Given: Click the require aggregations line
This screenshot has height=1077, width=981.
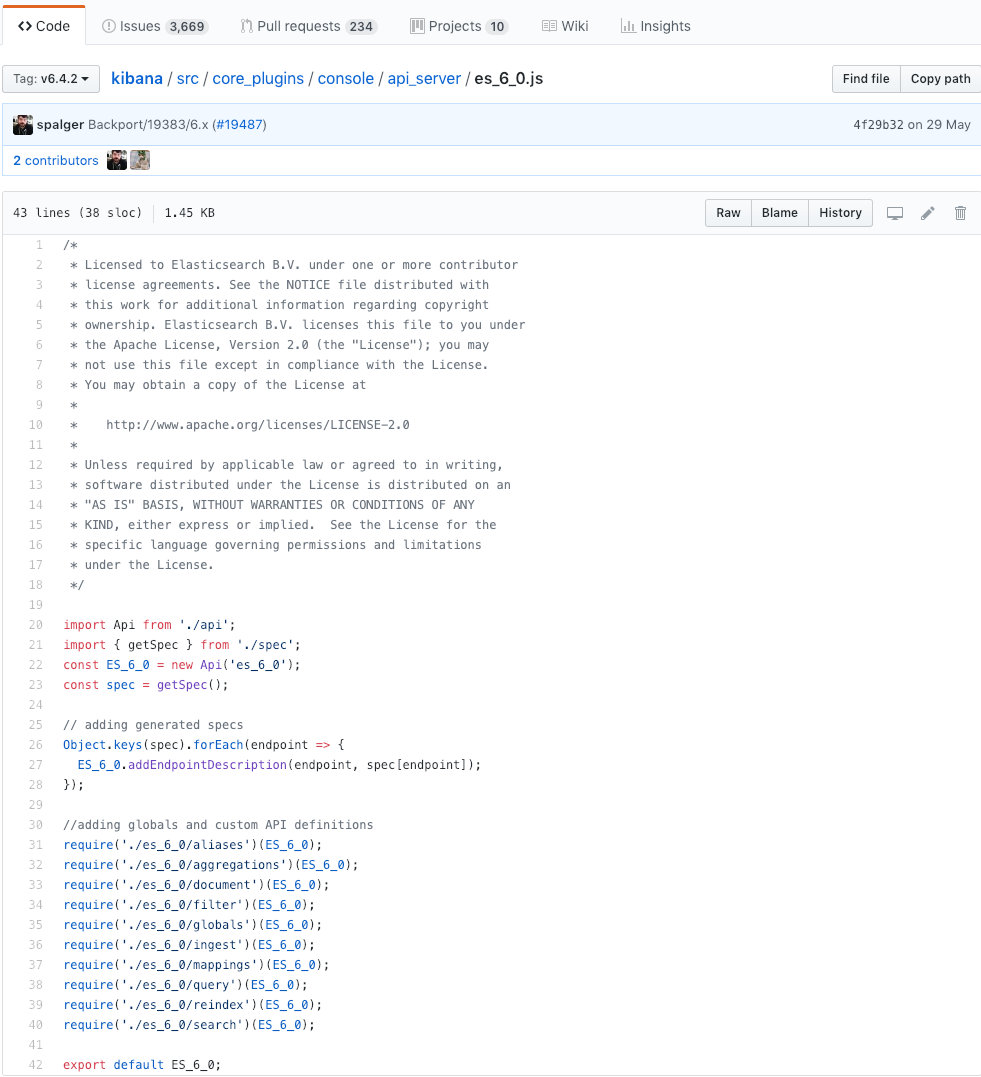Looking at the screenshot, I should tap(211, 865).
